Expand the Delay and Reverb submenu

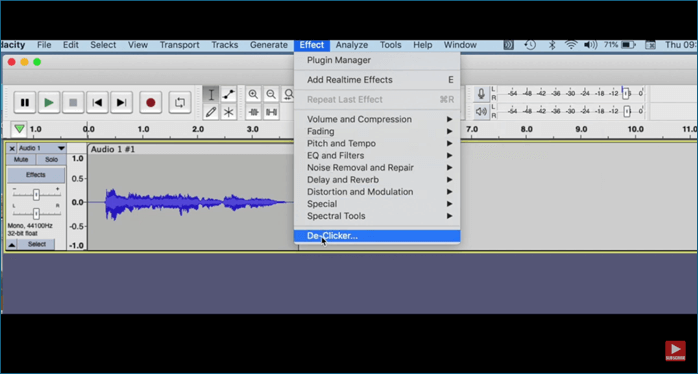click(x=377, y=179)
